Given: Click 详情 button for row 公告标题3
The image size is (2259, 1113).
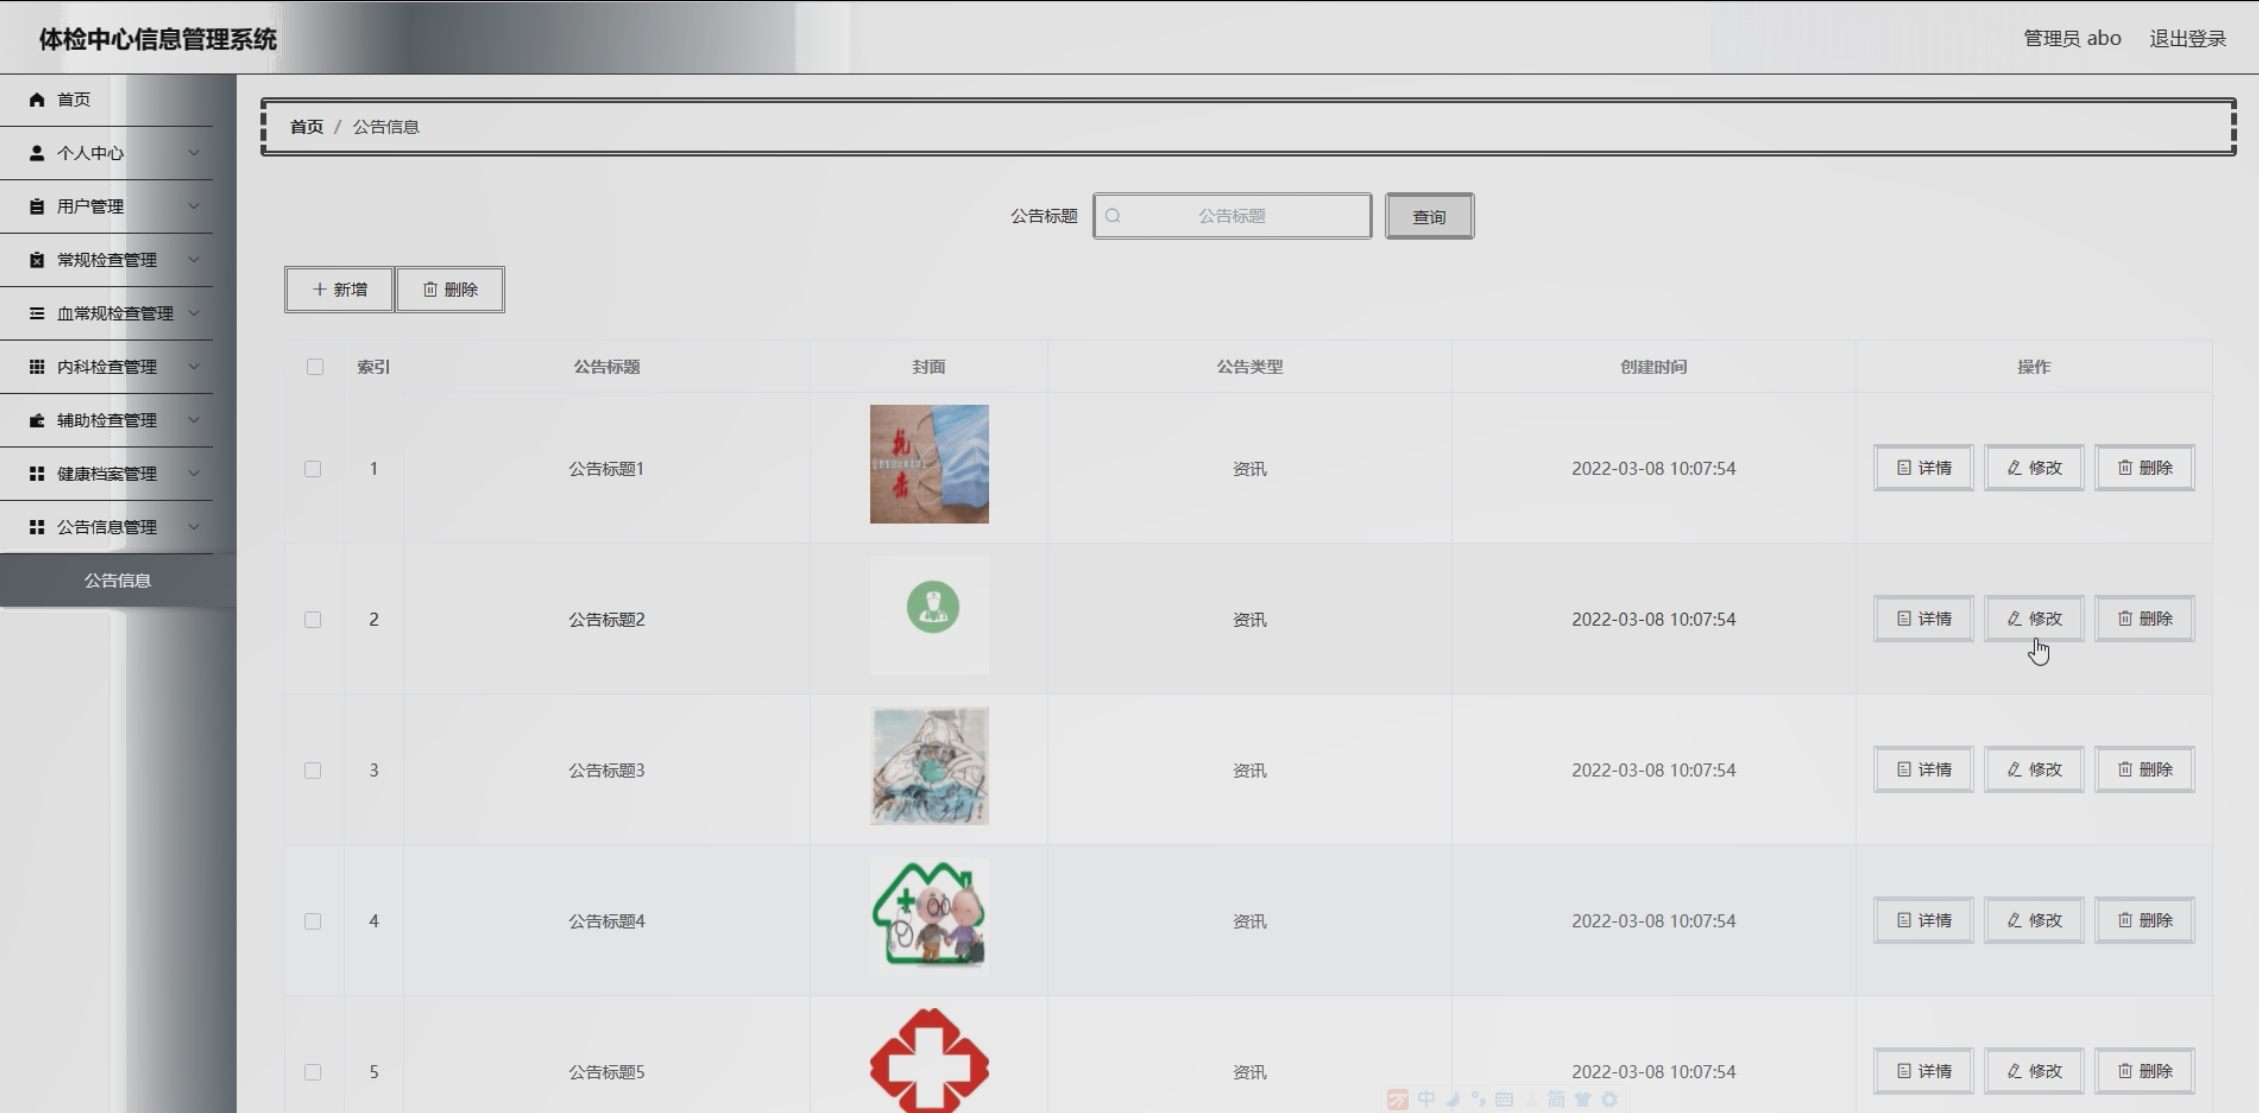Looking at the screenshot, I should pos(1924,769).
